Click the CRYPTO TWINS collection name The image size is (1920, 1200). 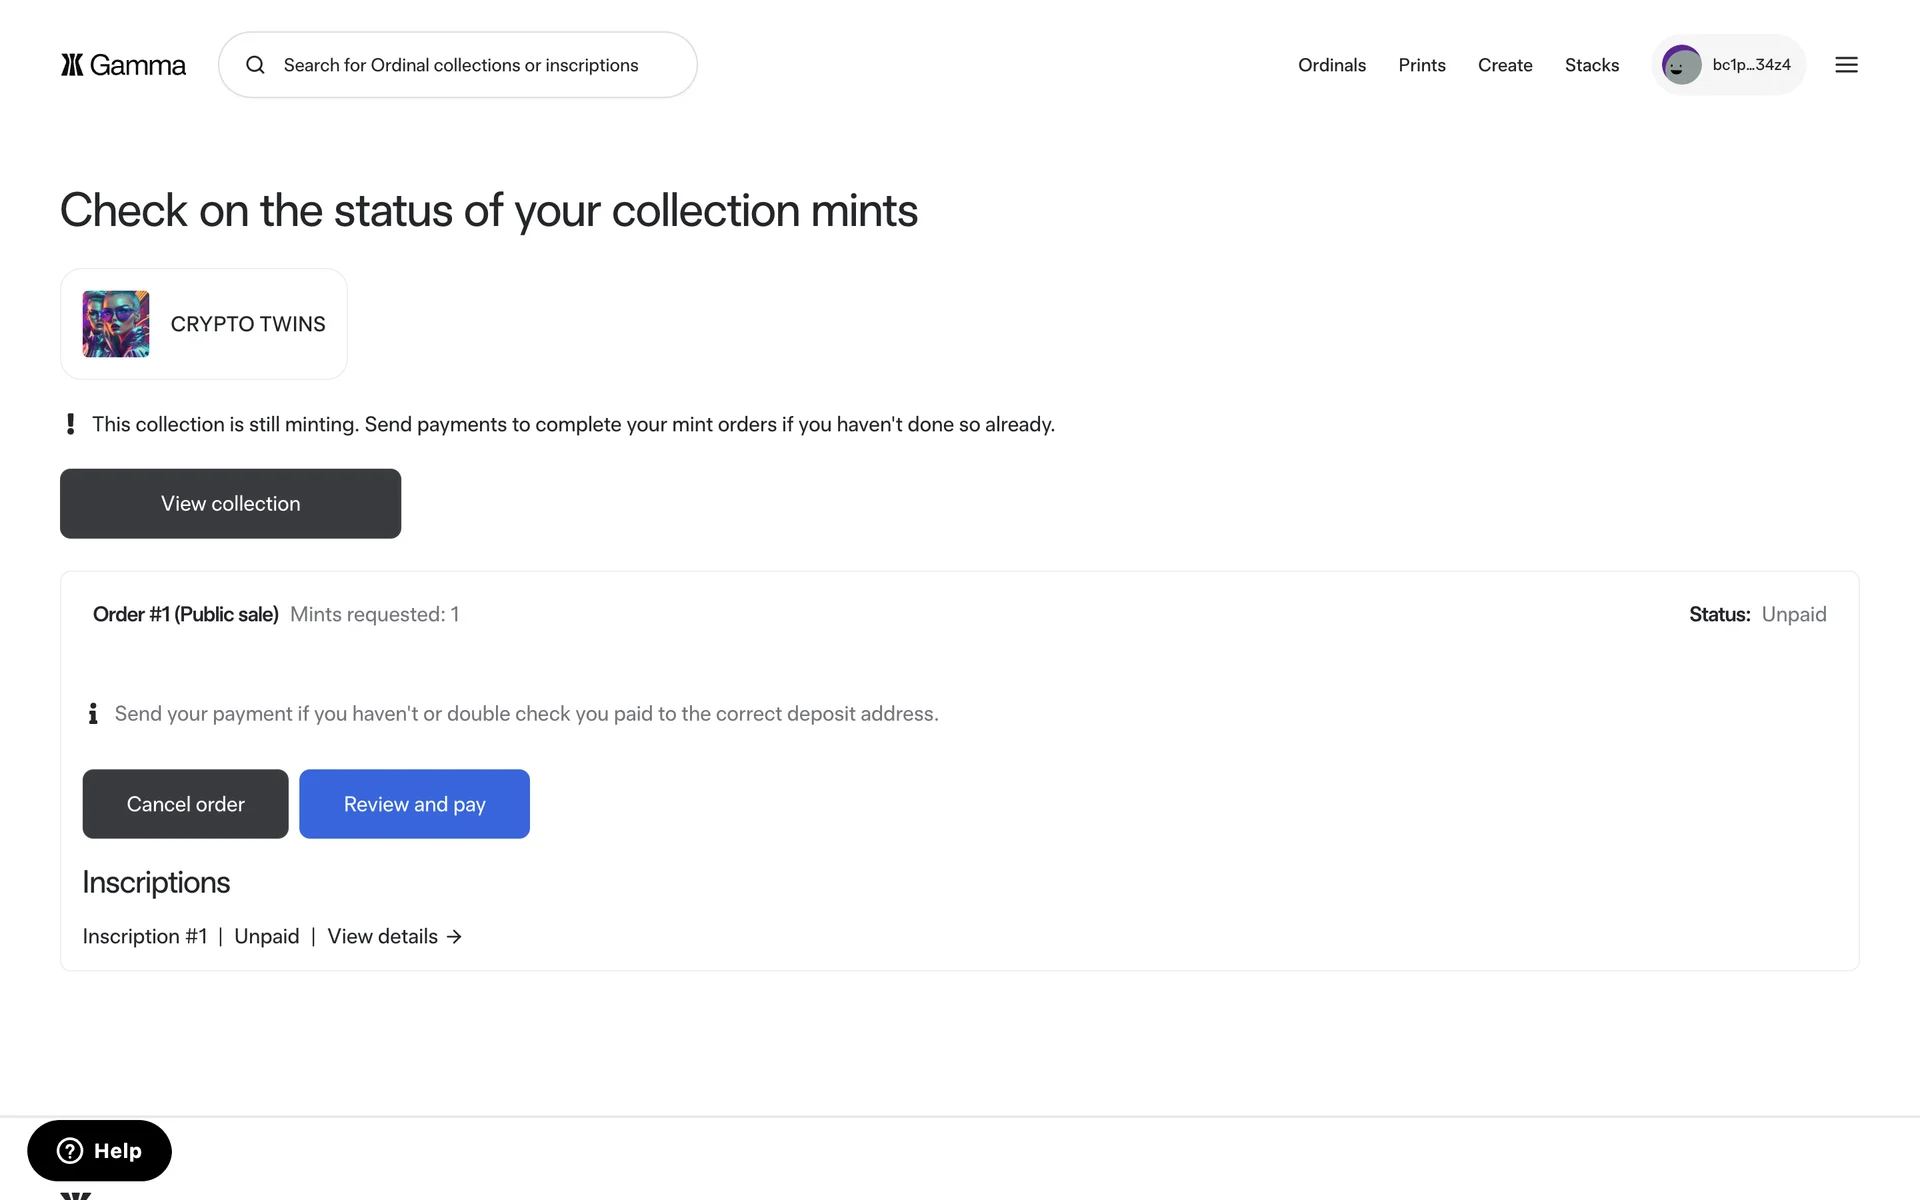point(248,324)
